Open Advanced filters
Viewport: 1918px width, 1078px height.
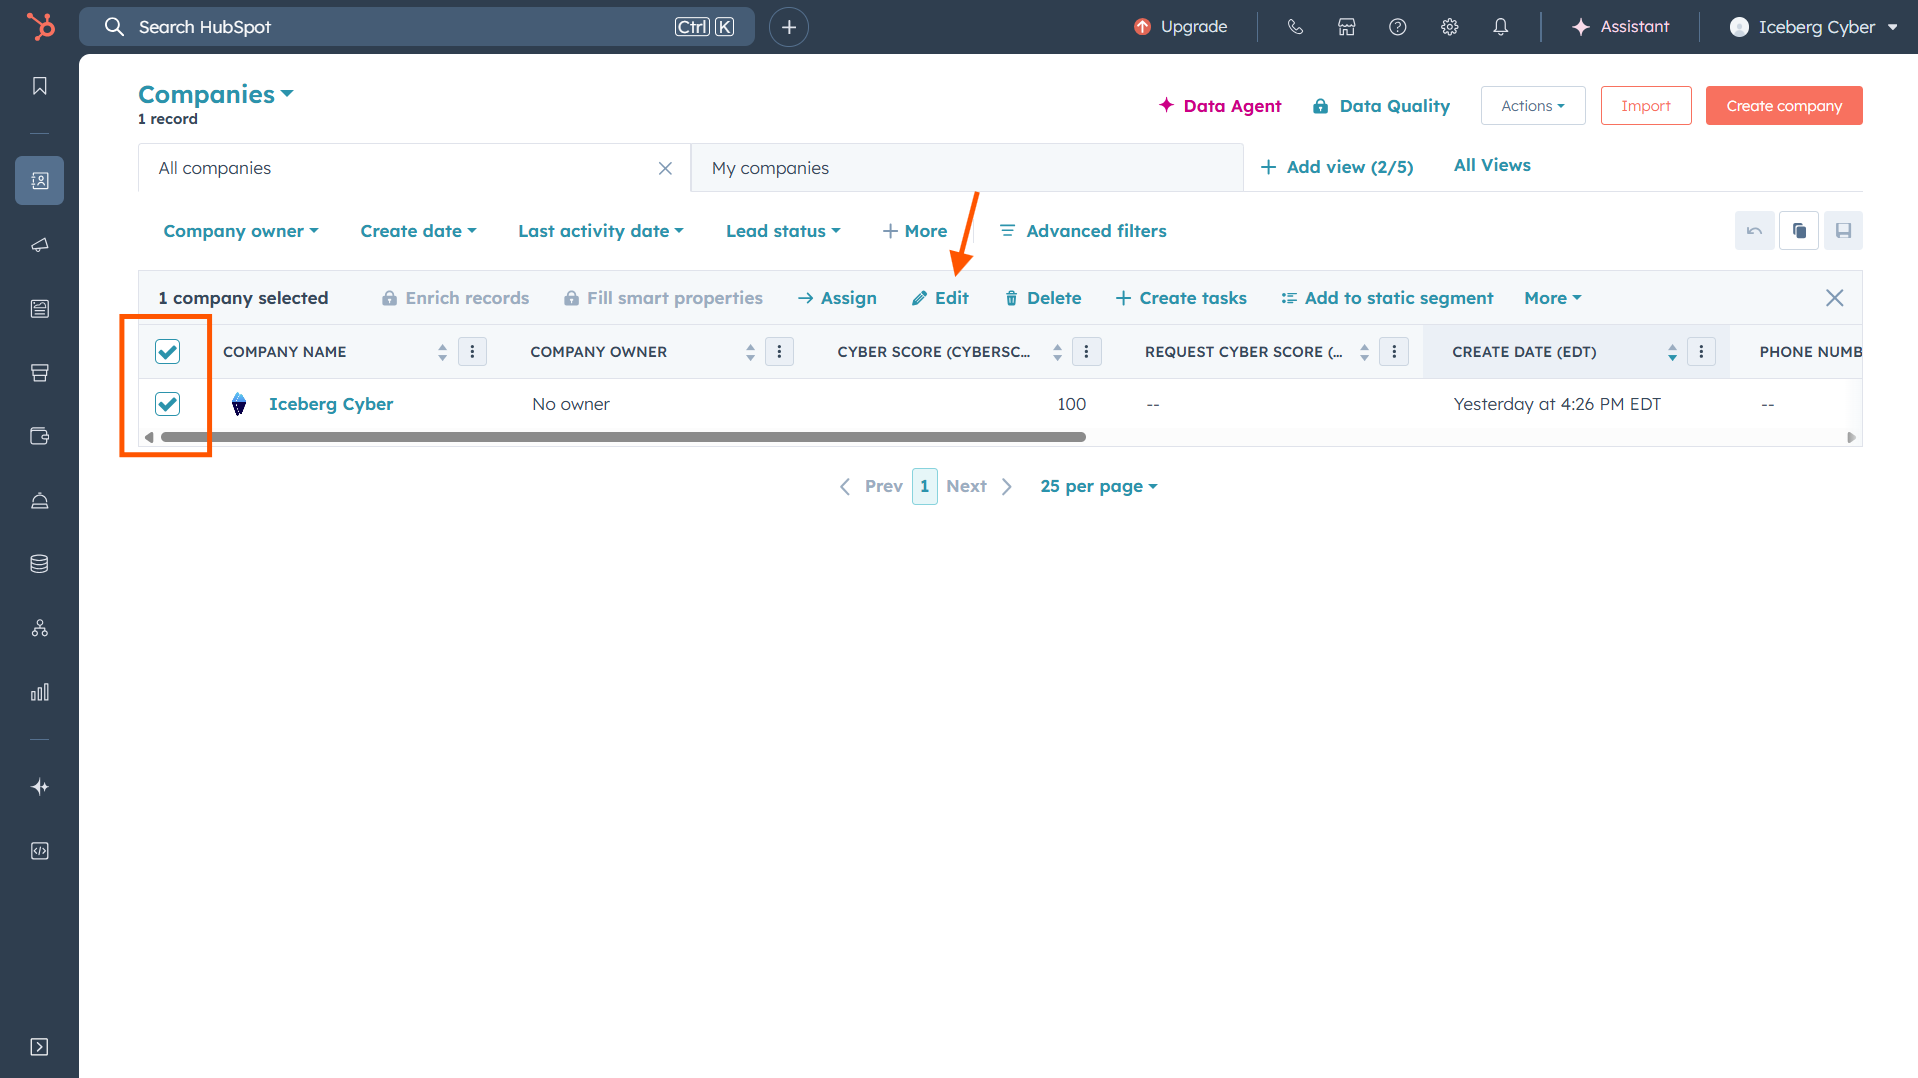(x=1083, y=231)
